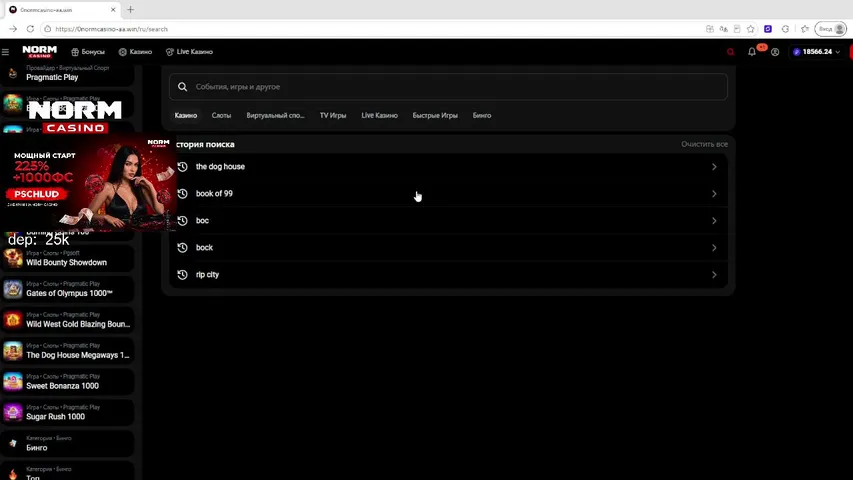Expand the 18566.24 balance dropdown
Screen dimensions: 853x480
818,52
